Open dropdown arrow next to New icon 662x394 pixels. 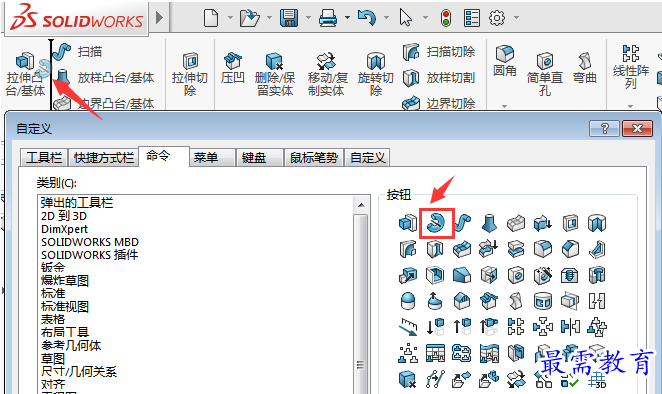coord(231,18)
